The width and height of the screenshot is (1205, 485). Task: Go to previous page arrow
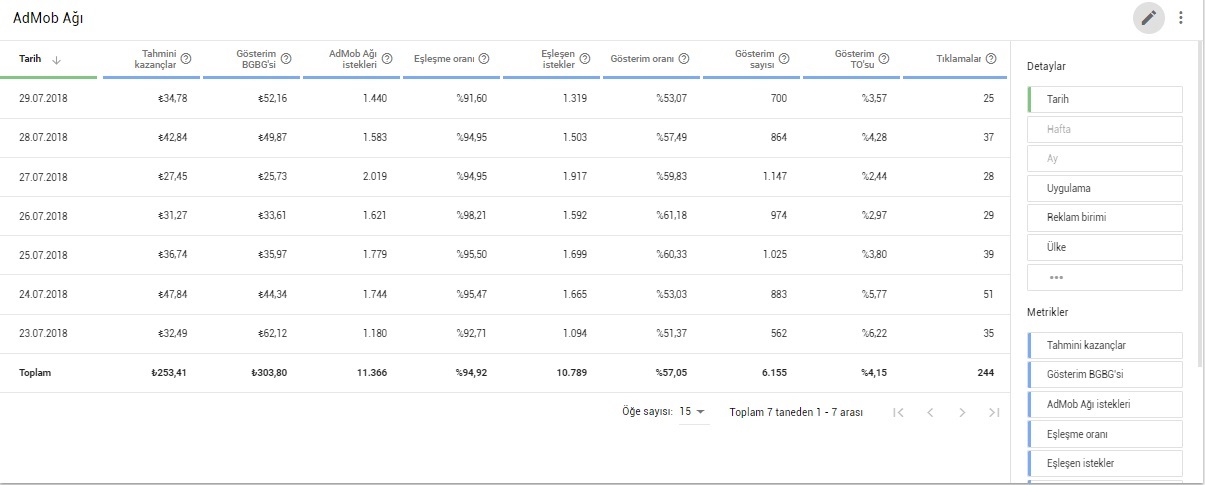[930, 412]
